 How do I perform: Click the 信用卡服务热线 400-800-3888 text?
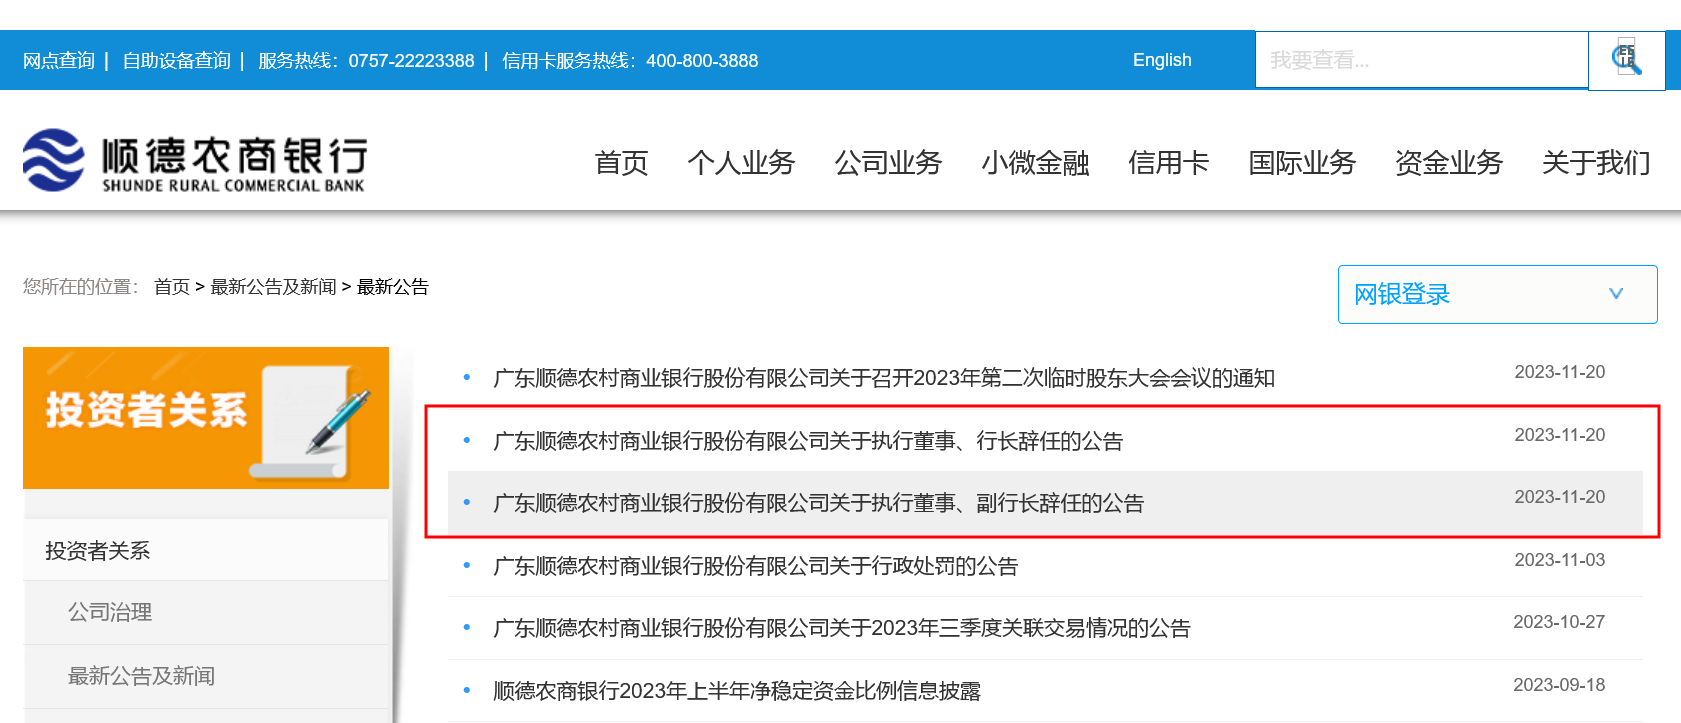pyautogui.click(x=630, y=61)
